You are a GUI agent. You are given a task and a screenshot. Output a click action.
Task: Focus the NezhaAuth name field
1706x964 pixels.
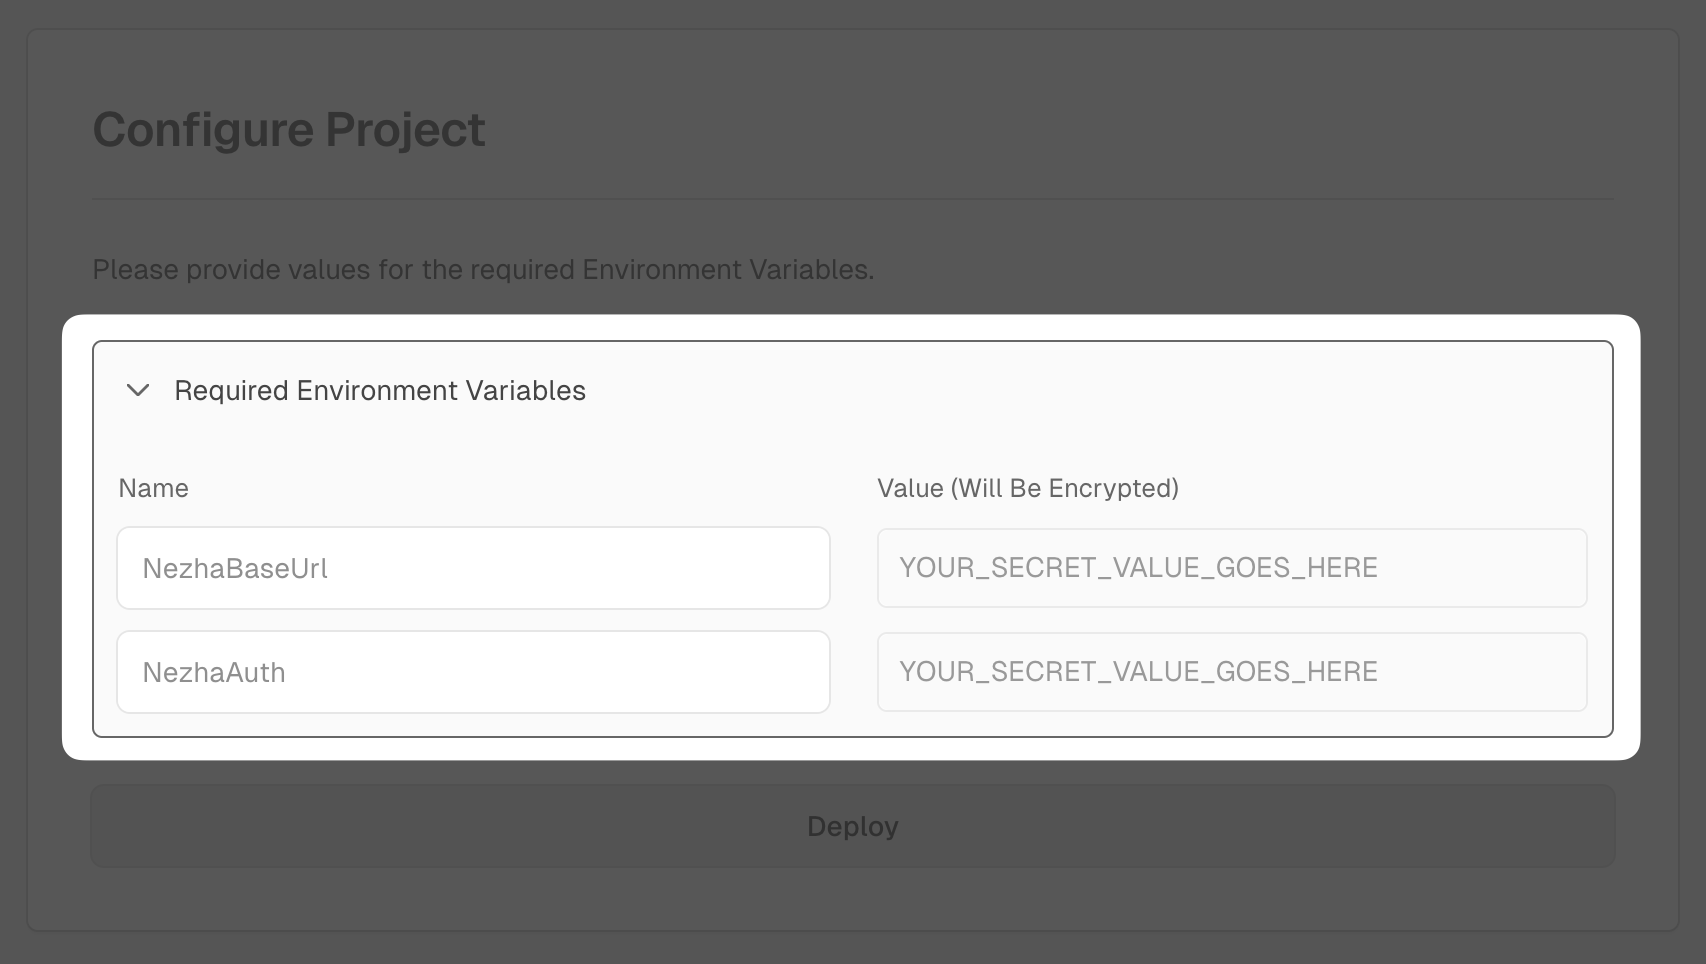473,672
